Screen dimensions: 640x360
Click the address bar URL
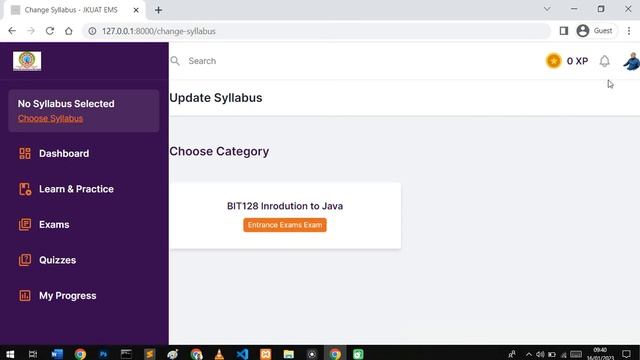point(158,31)
